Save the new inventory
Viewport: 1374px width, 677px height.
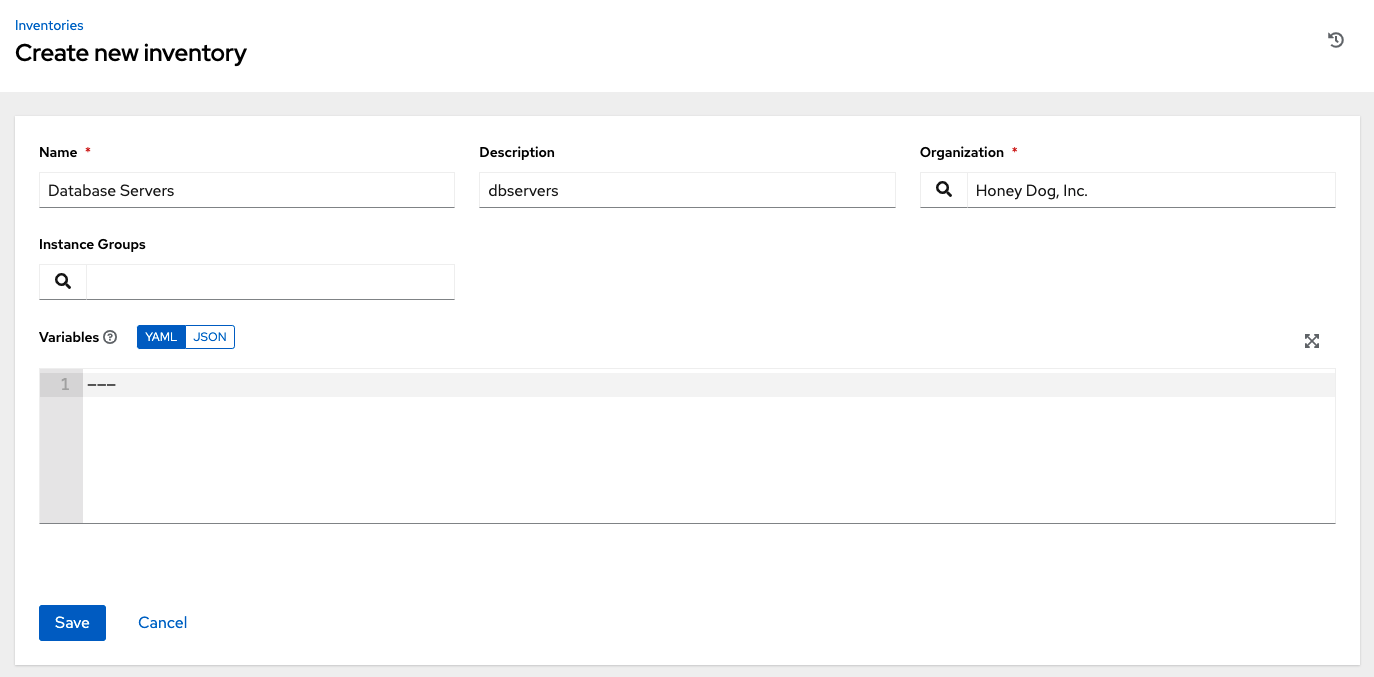pyautogui.click(x=72, y=622)
